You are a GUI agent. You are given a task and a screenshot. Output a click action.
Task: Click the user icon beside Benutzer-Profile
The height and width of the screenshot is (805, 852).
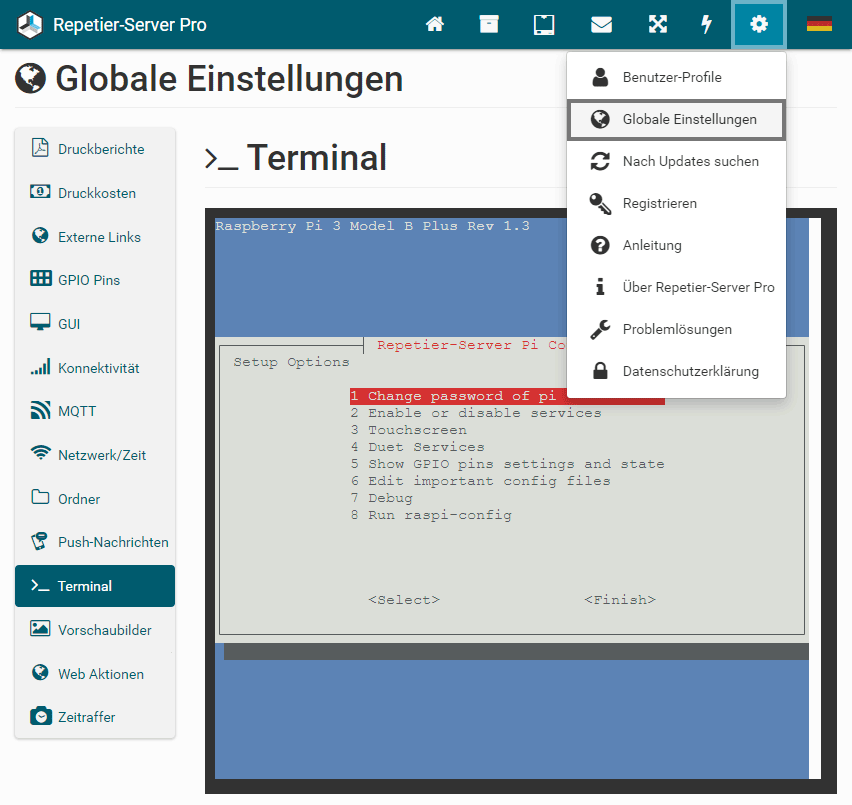[600, 77]
